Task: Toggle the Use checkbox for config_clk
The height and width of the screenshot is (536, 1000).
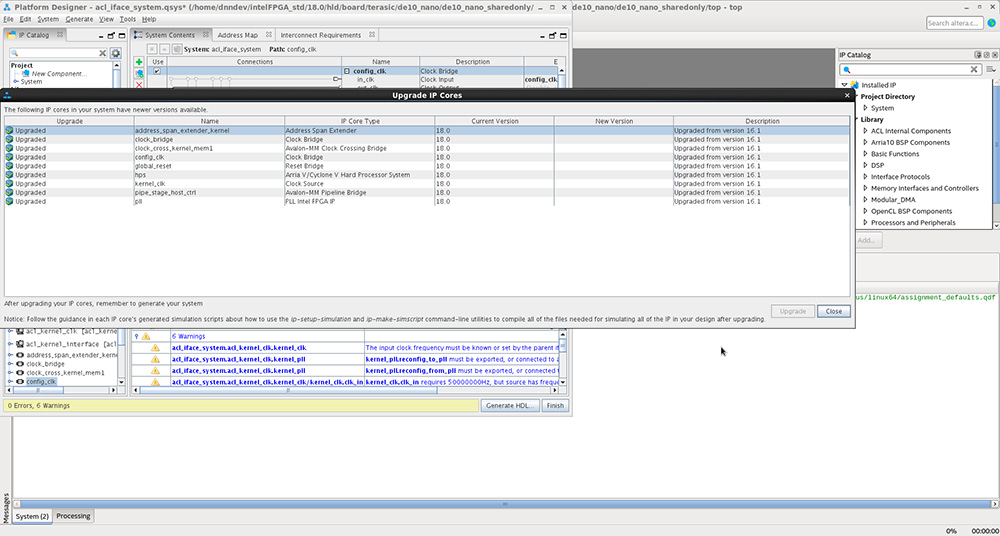Action: 157,71
